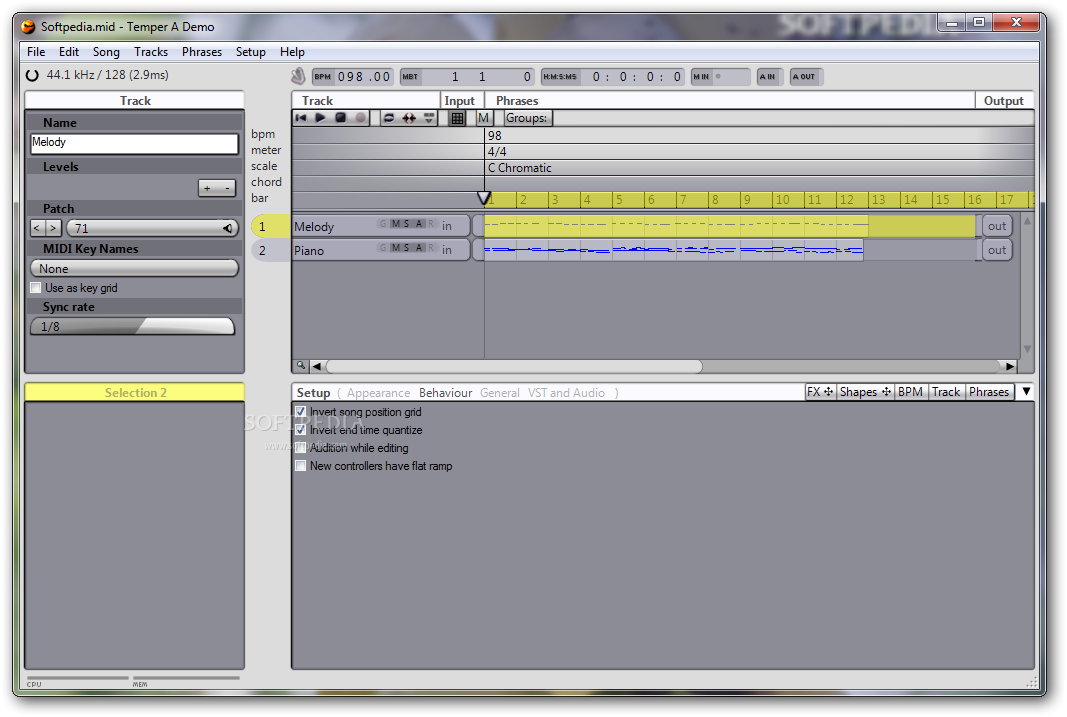This screenshot has width=1067, height=717.
Task: Toggle the grid icon in phrases toolbar
Action: (x=457, y=118)
